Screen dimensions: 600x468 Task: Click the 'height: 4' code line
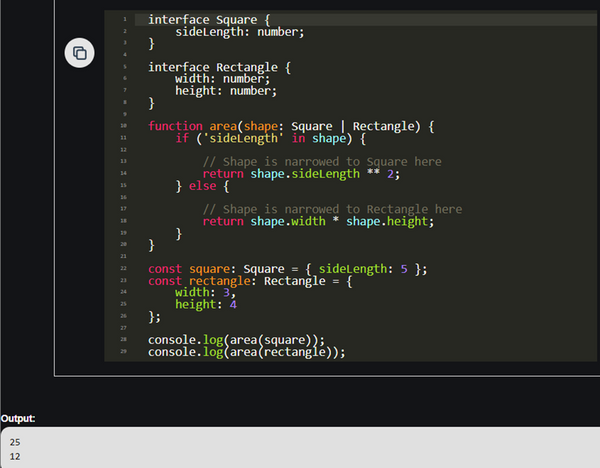(x=206, y=305)
